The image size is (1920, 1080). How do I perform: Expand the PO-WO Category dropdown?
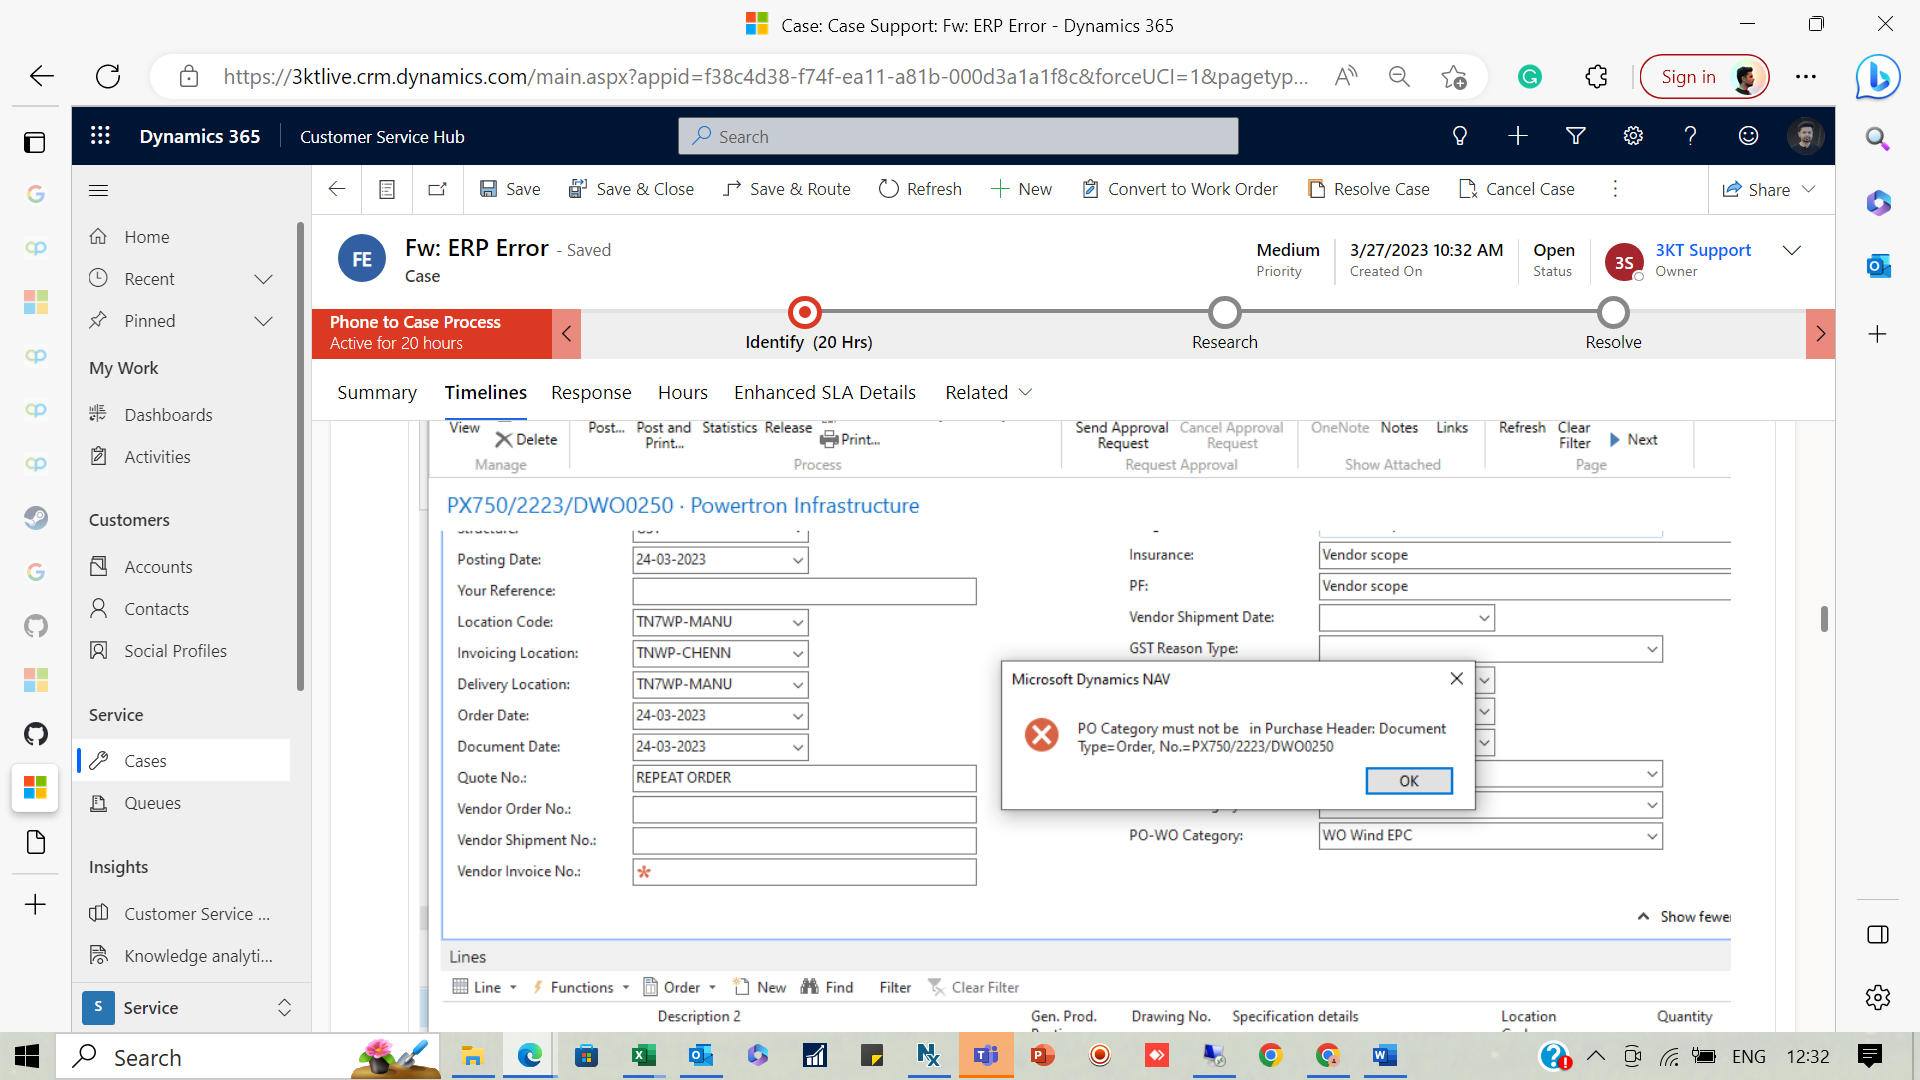pos(1652,836)
